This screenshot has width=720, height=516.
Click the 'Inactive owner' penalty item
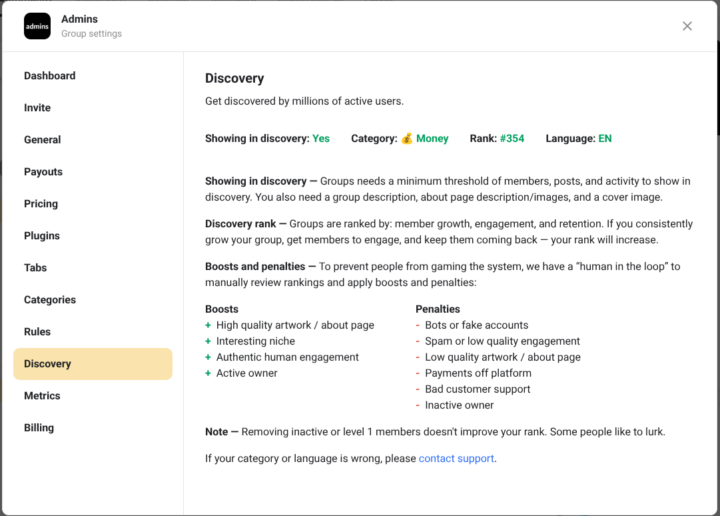pyautogui.click(x=459, y=405)
